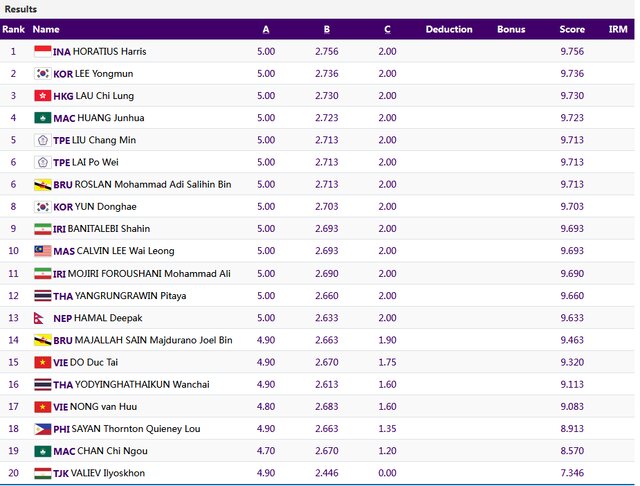Click the Rank column header
640x486 pixels.
point(13,29)
